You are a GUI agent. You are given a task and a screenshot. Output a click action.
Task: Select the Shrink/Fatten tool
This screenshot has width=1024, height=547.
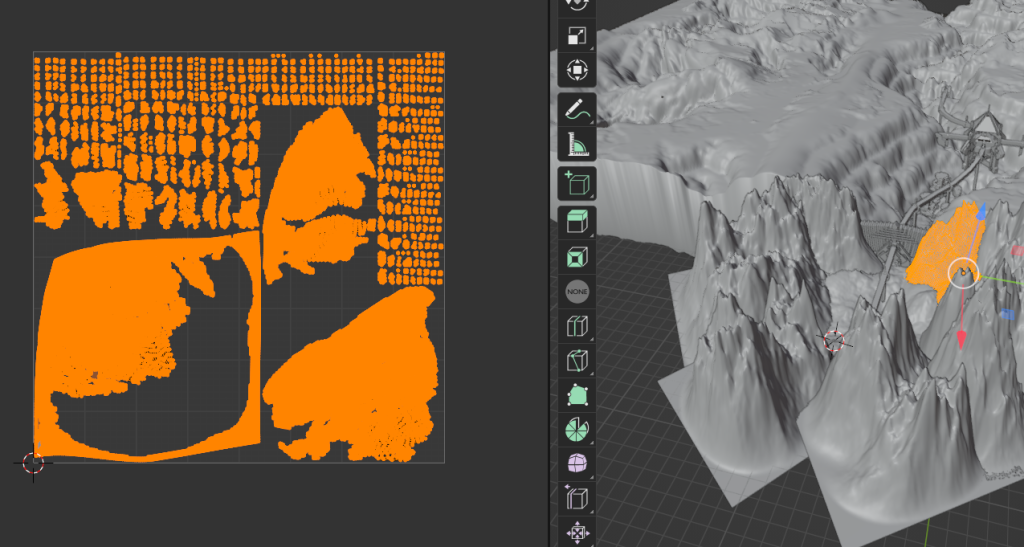tap(577, 533)
